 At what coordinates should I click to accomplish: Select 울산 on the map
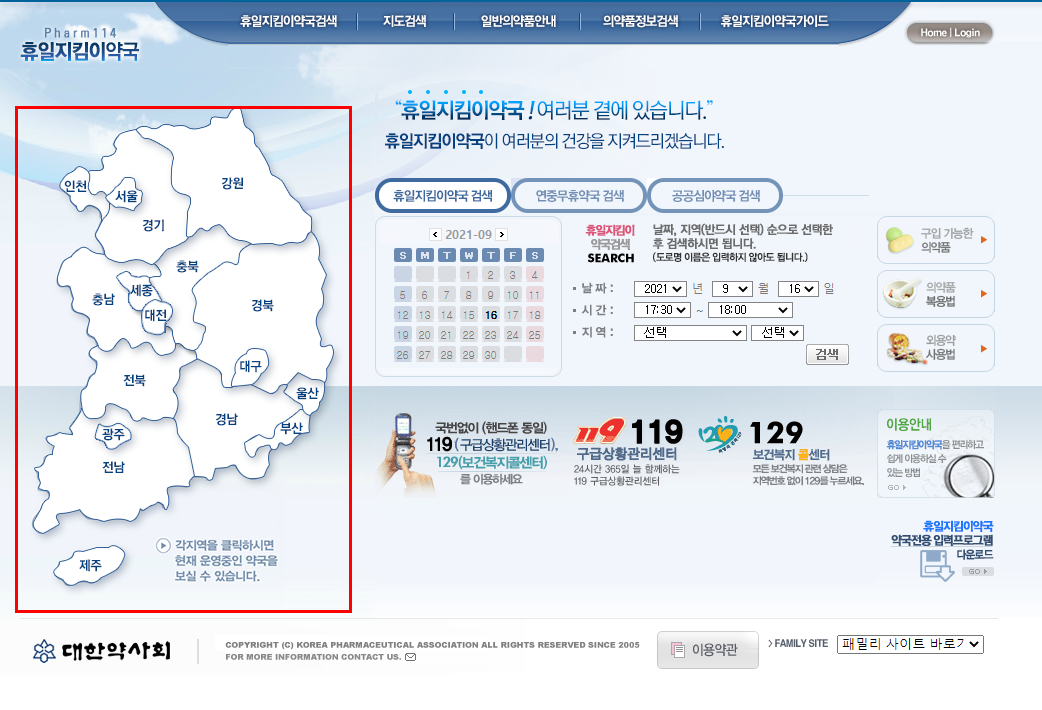[x=307, y=393]
